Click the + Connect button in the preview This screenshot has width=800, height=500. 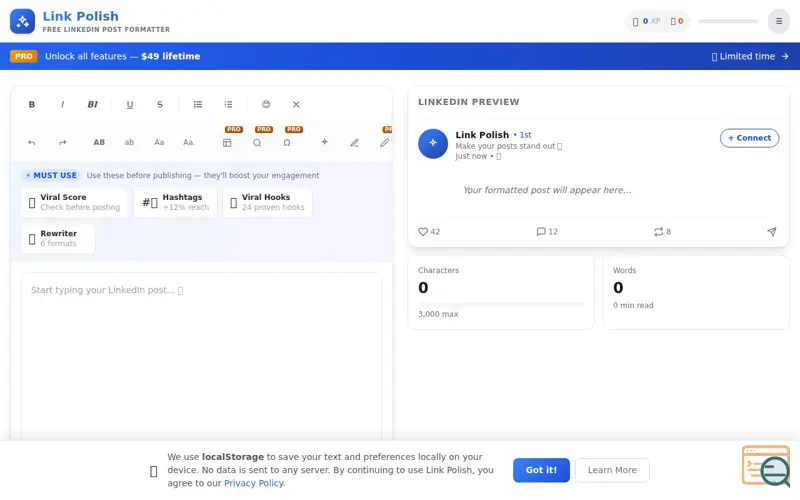[x=749, y=138]
